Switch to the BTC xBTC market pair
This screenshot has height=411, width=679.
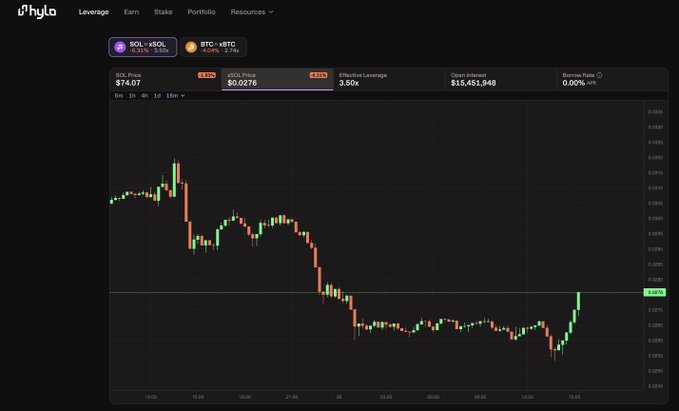213,47
